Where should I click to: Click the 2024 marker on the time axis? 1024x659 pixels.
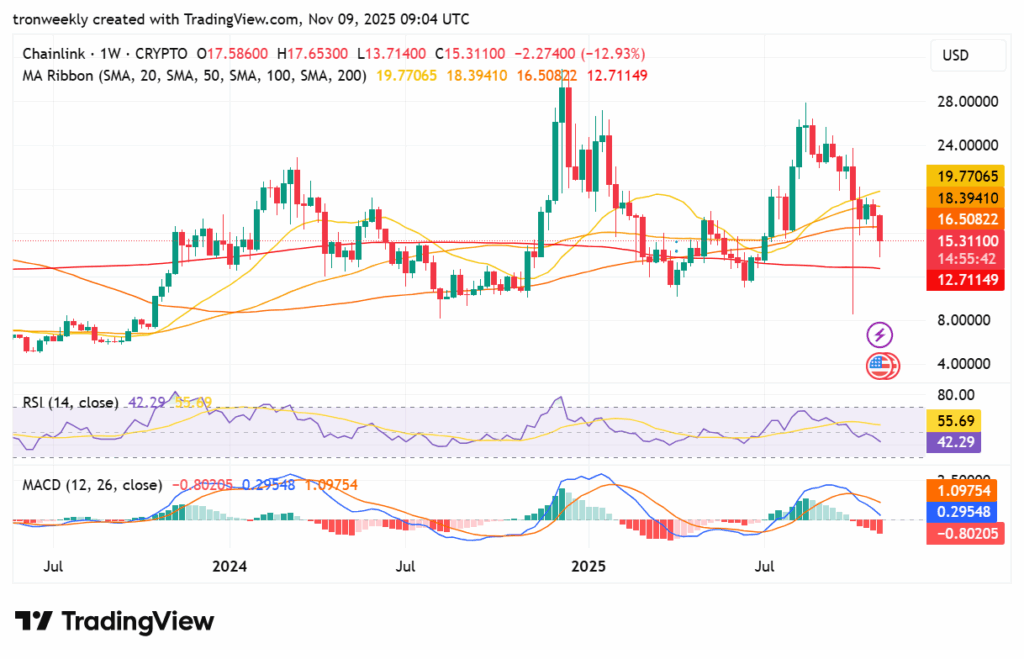[x=230, y=566]
